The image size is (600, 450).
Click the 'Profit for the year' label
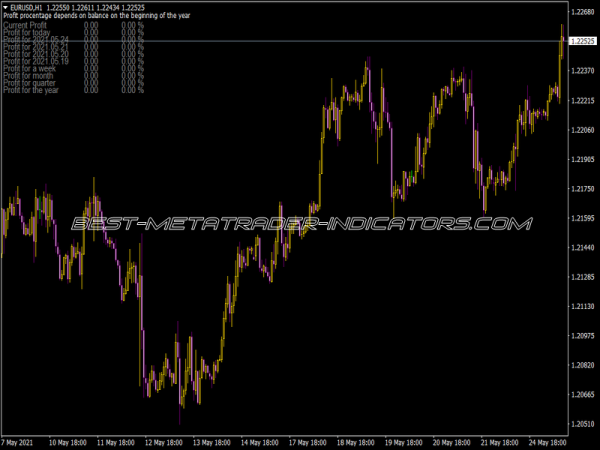coord(31,91)
